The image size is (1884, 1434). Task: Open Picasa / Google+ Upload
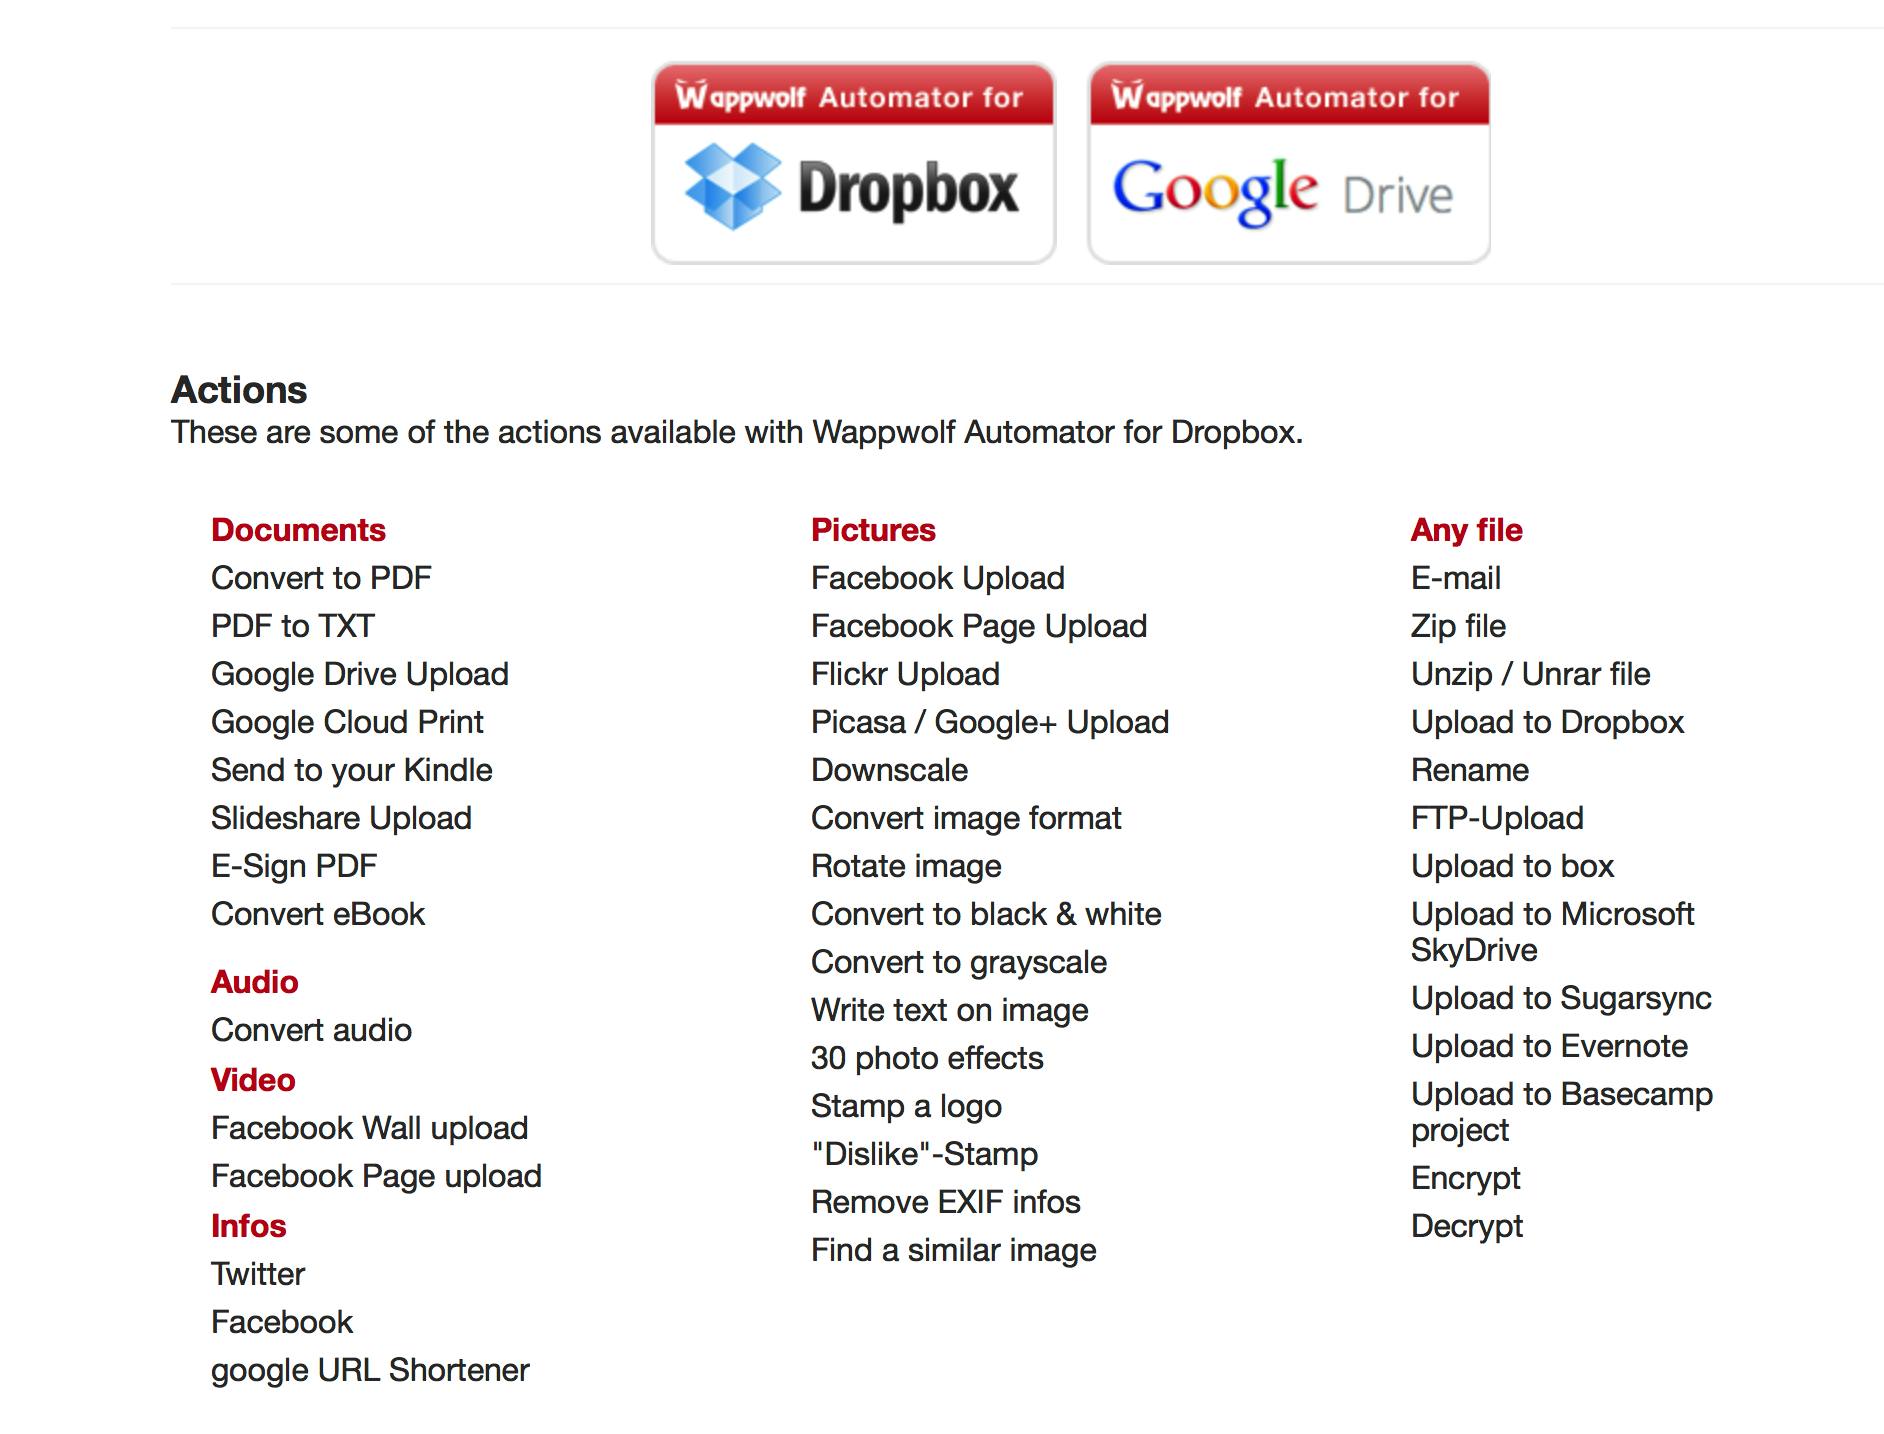tap(989, 722)
